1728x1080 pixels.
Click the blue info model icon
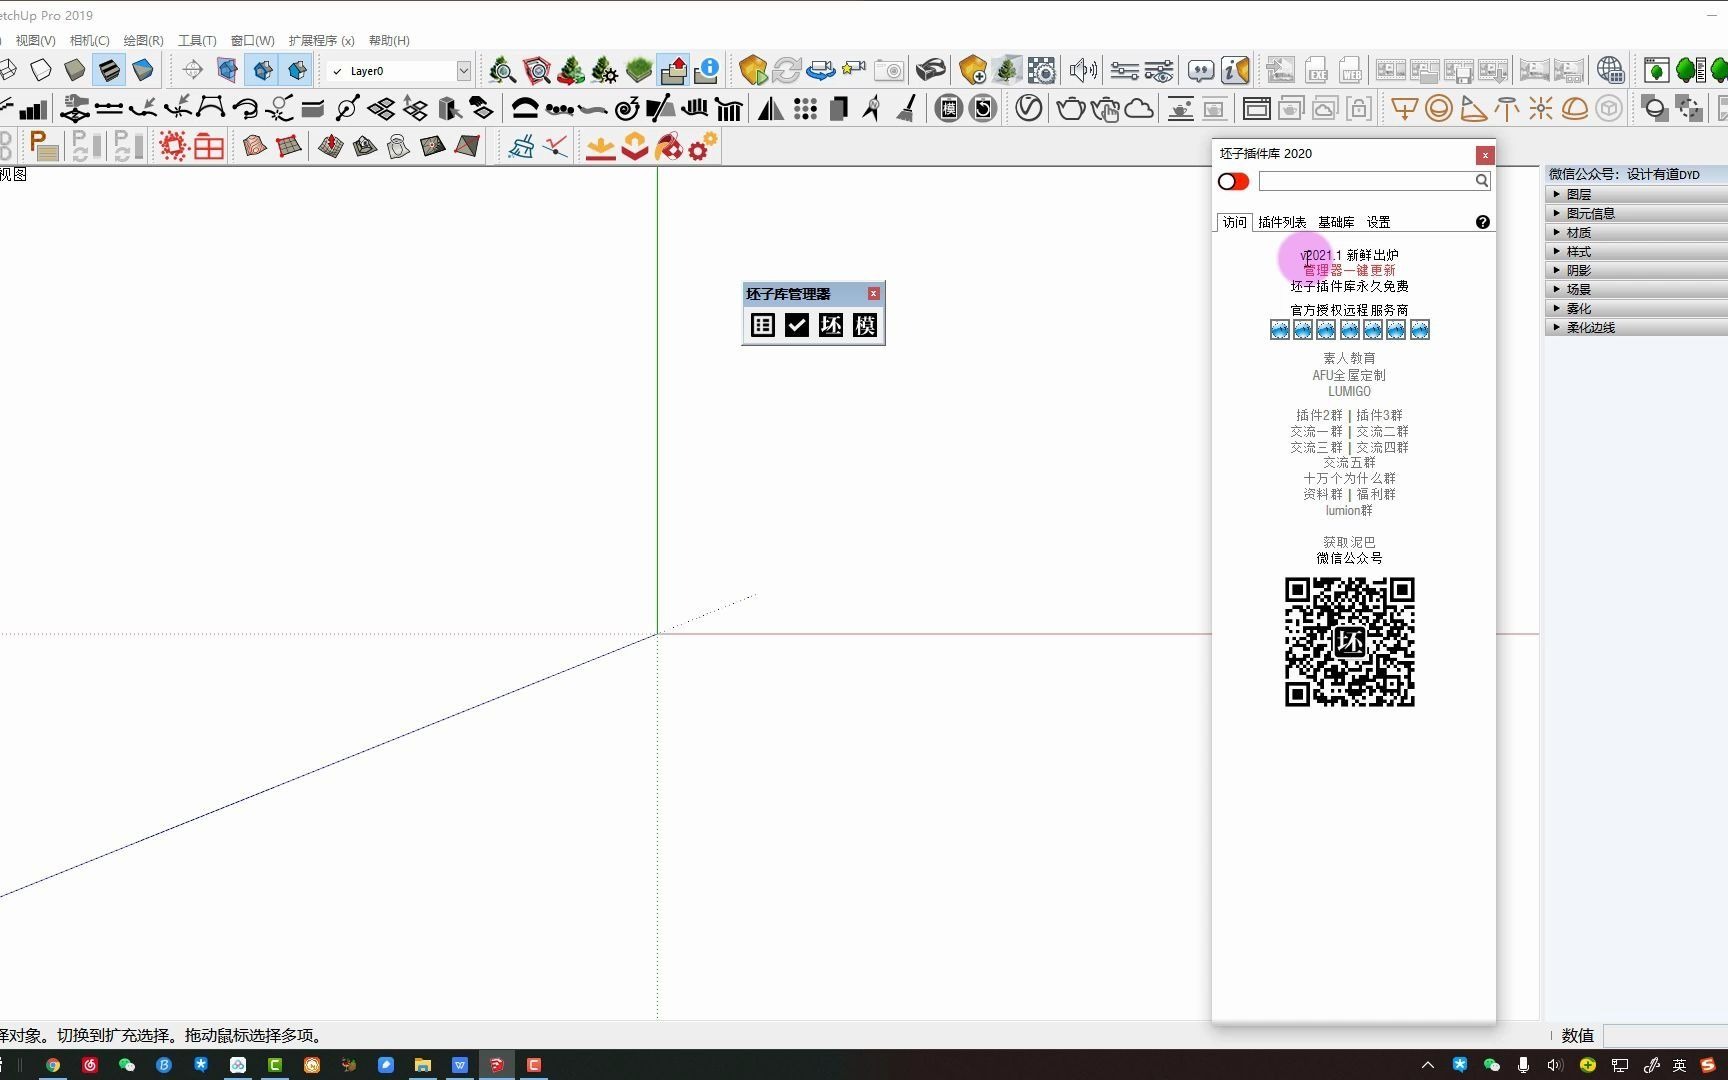707,70
